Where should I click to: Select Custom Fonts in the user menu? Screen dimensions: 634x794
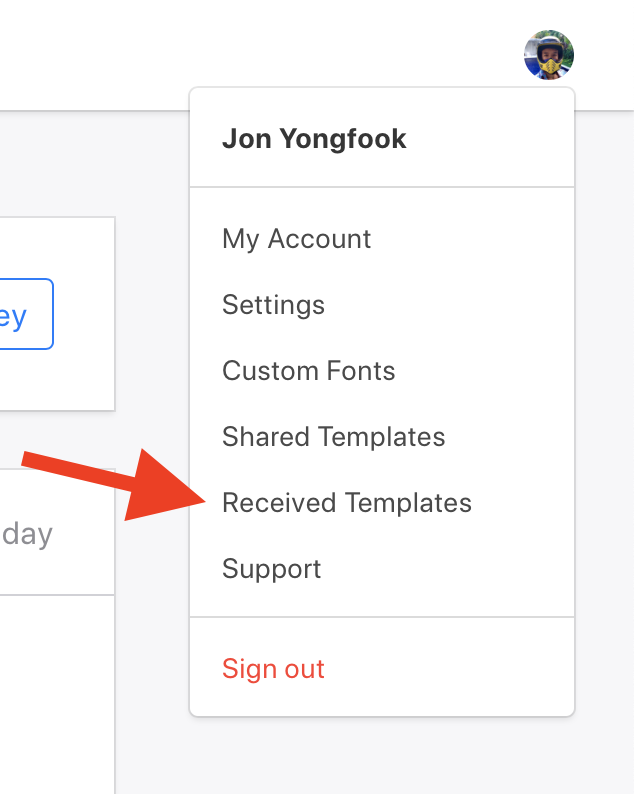308,371
